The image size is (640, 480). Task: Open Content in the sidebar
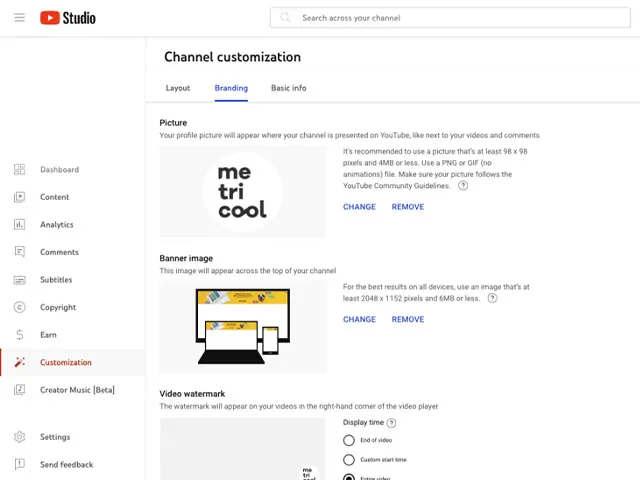tap(54, 197)
